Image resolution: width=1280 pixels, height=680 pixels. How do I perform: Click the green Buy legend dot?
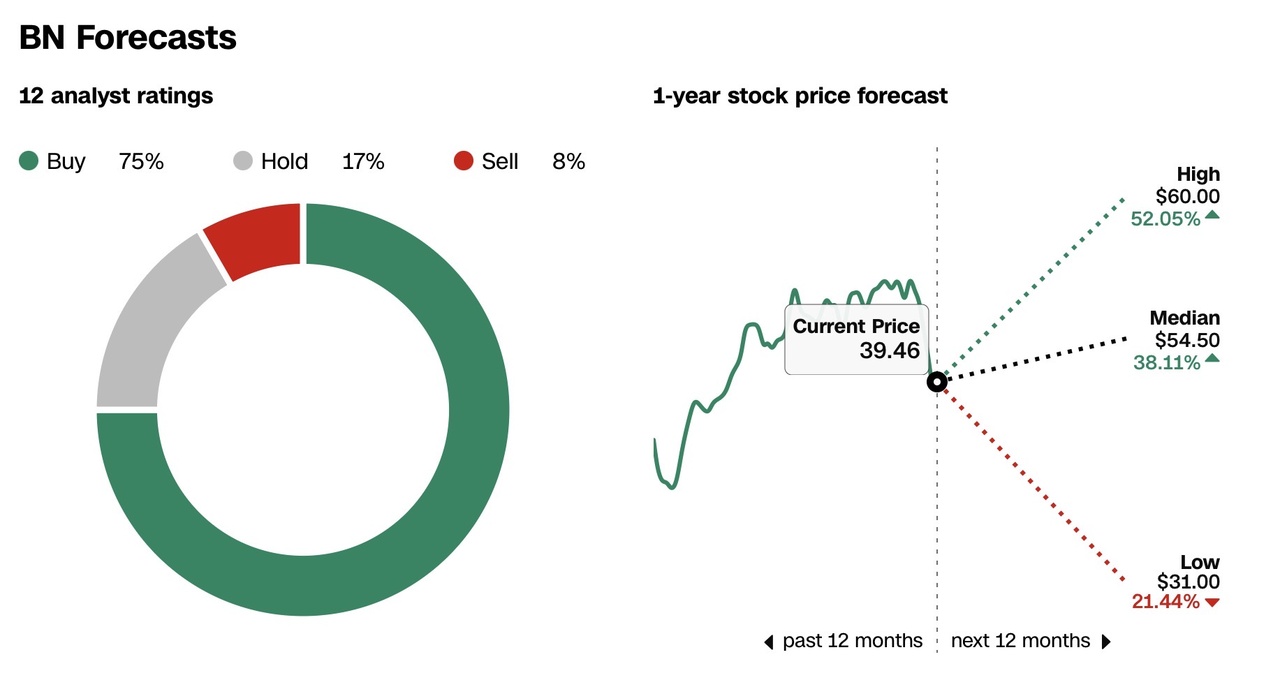[29, 161]
